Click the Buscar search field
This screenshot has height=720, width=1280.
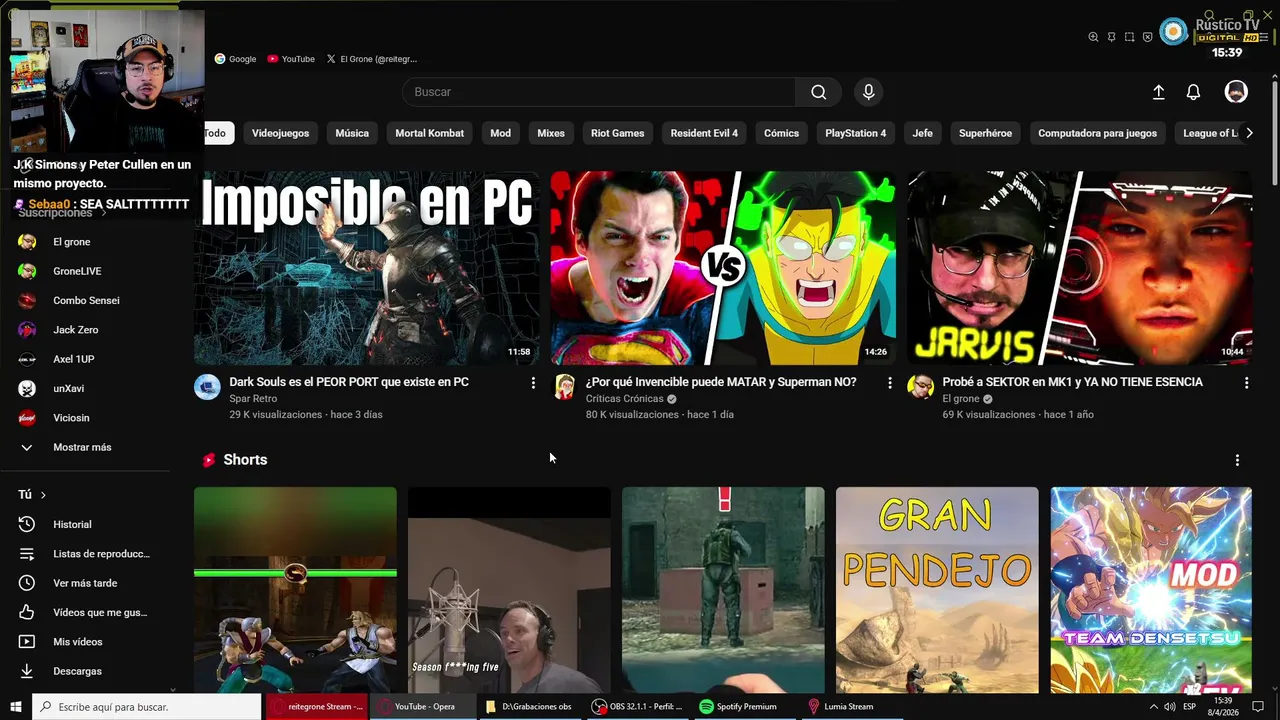click(x=599, y=92)
